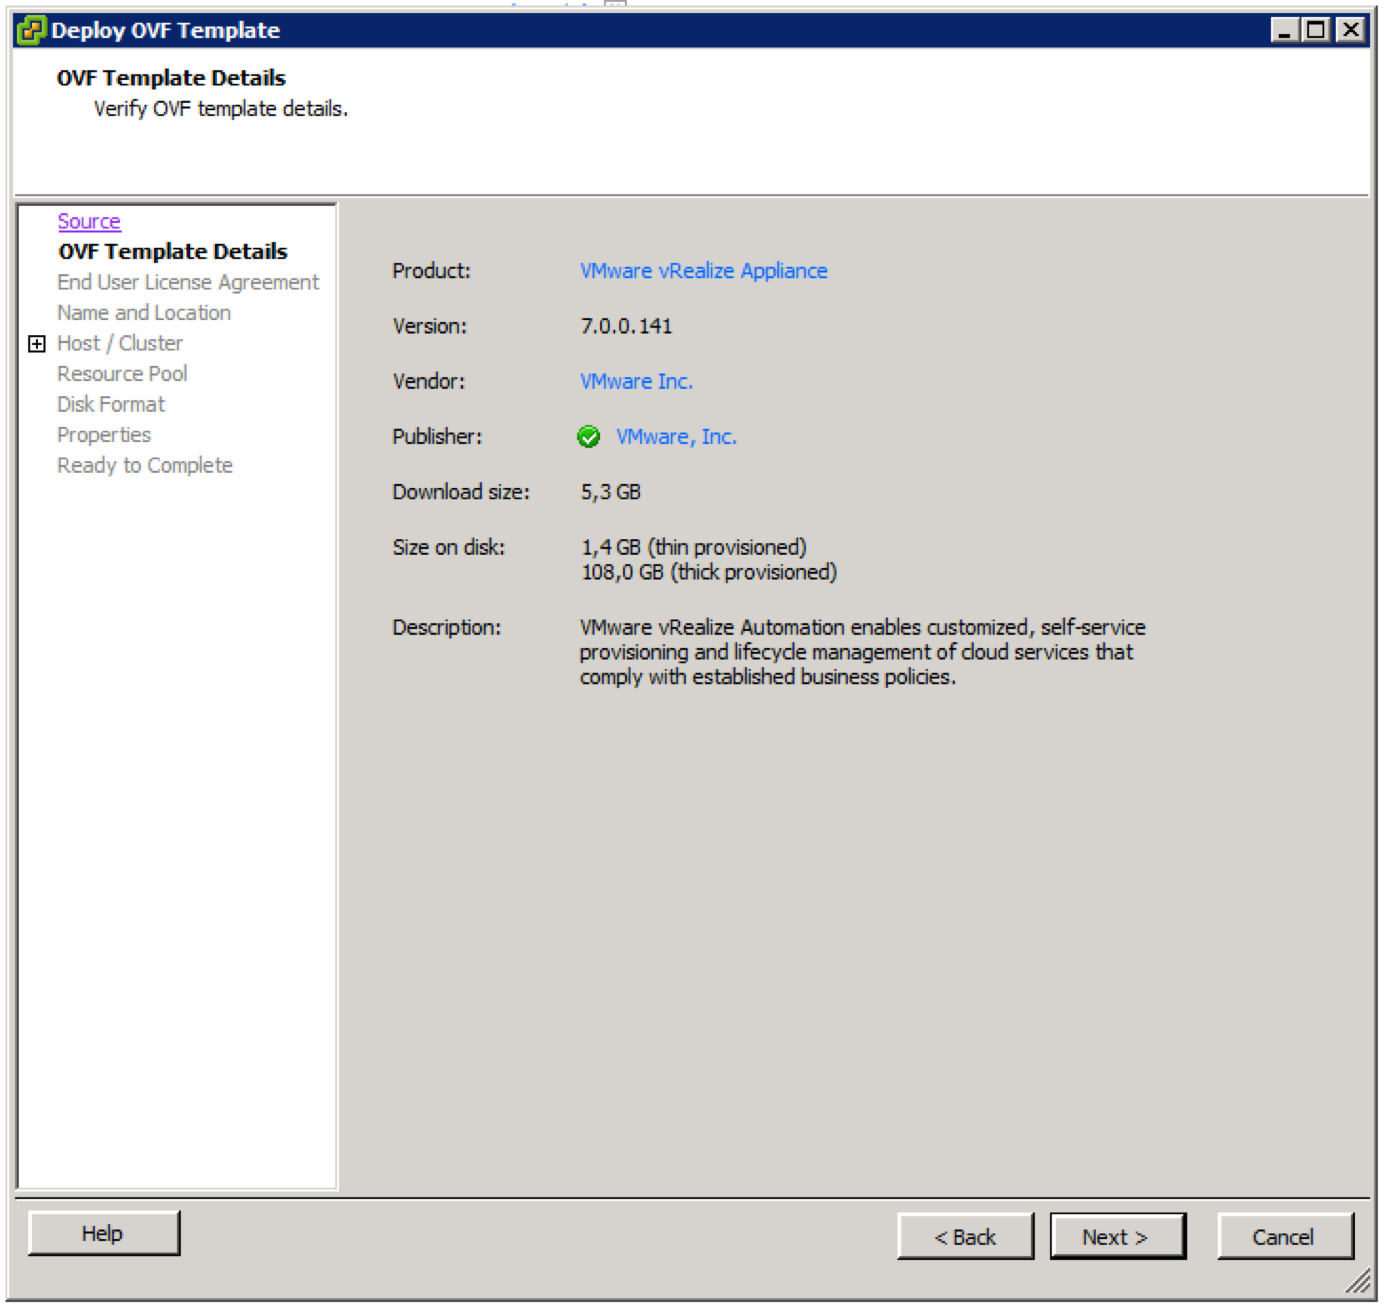Click the Cancel button
Image resolution: width=1388 pixels, height=1312 pixels.
(x=1285, y=1238)
